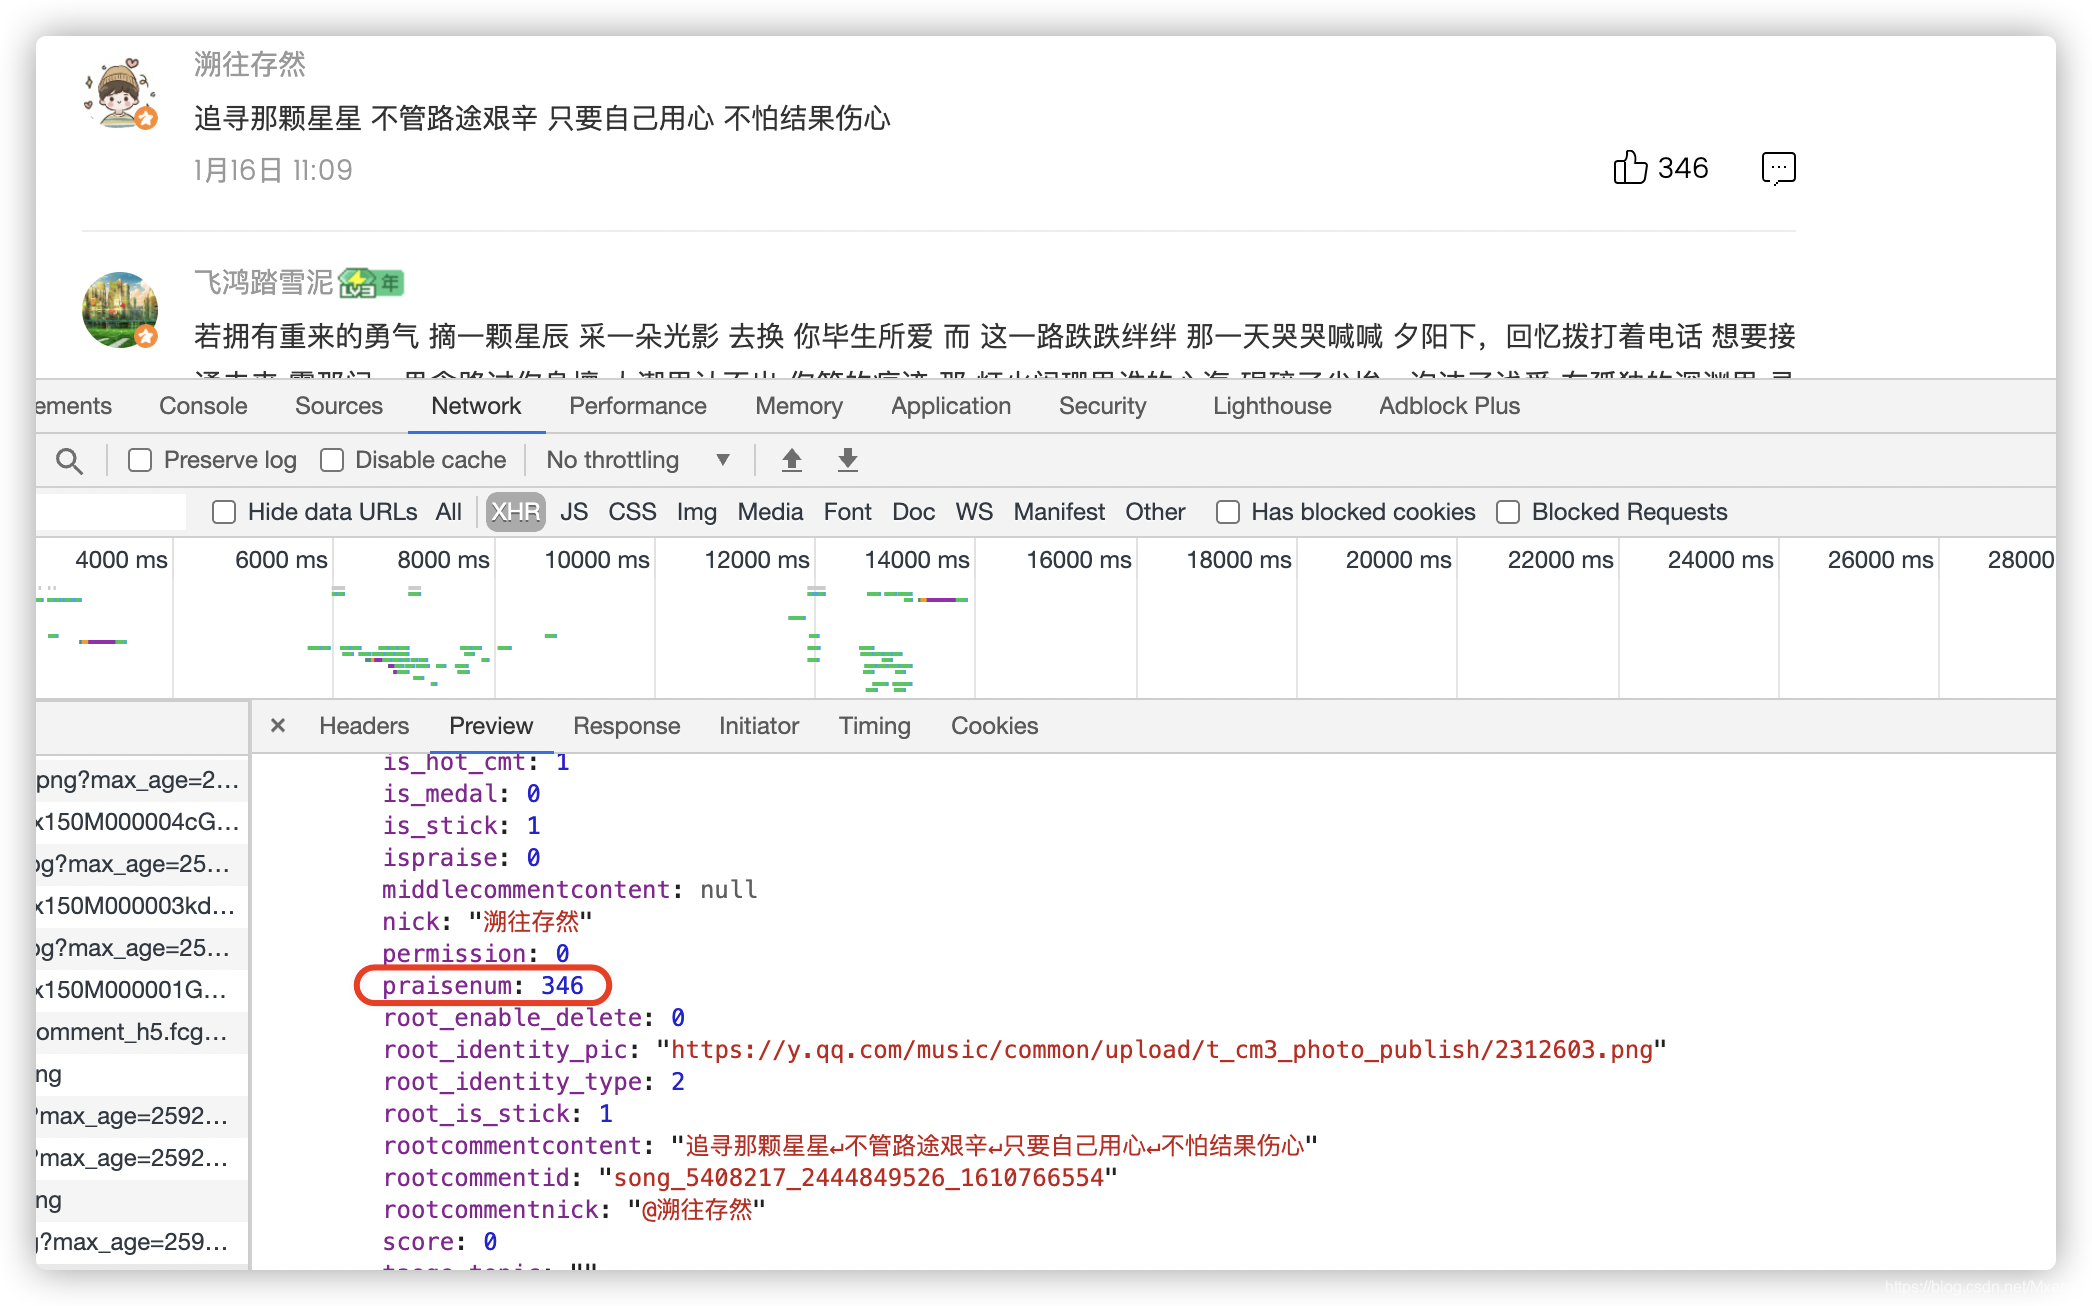This screenshot has height=1306, width=2092.
Task: Enable the Preserve log checkbox
Action: [140, 460]
